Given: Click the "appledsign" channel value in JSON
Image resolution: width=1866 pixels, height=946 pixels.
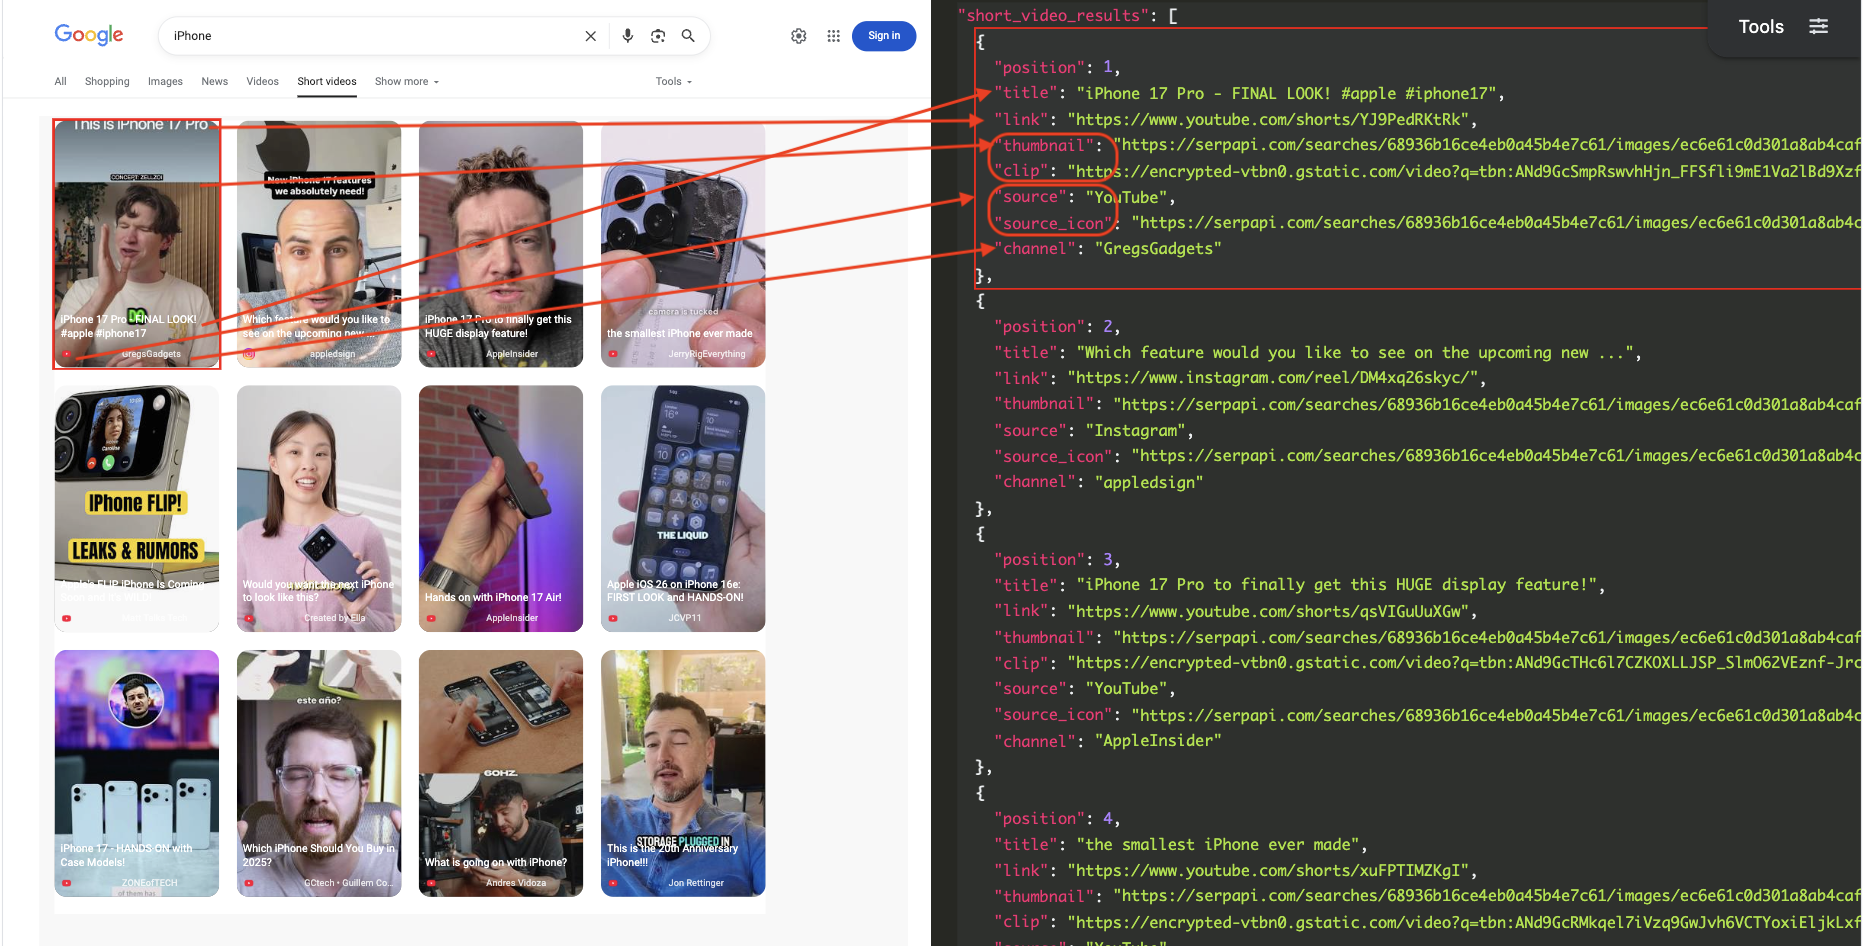Looking at the screenshot, I should click(1149, 482).
